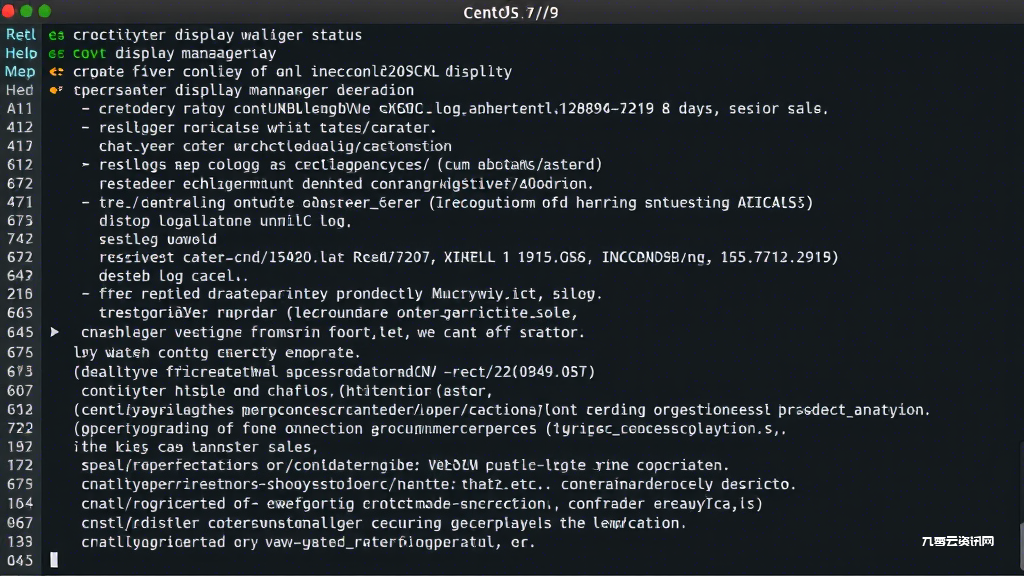The image size is (1024, 576).
Task: Click the 'CentOS 7//9' window title
Action: 511,12
